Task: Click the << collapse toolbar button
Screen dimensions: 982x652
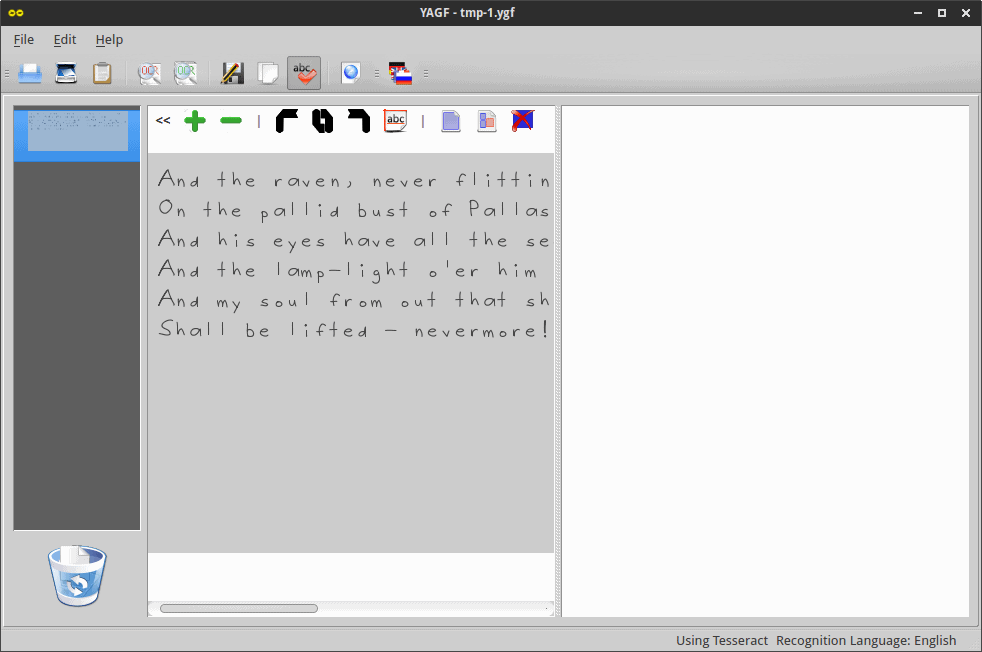Action: [x=163, y=120]
